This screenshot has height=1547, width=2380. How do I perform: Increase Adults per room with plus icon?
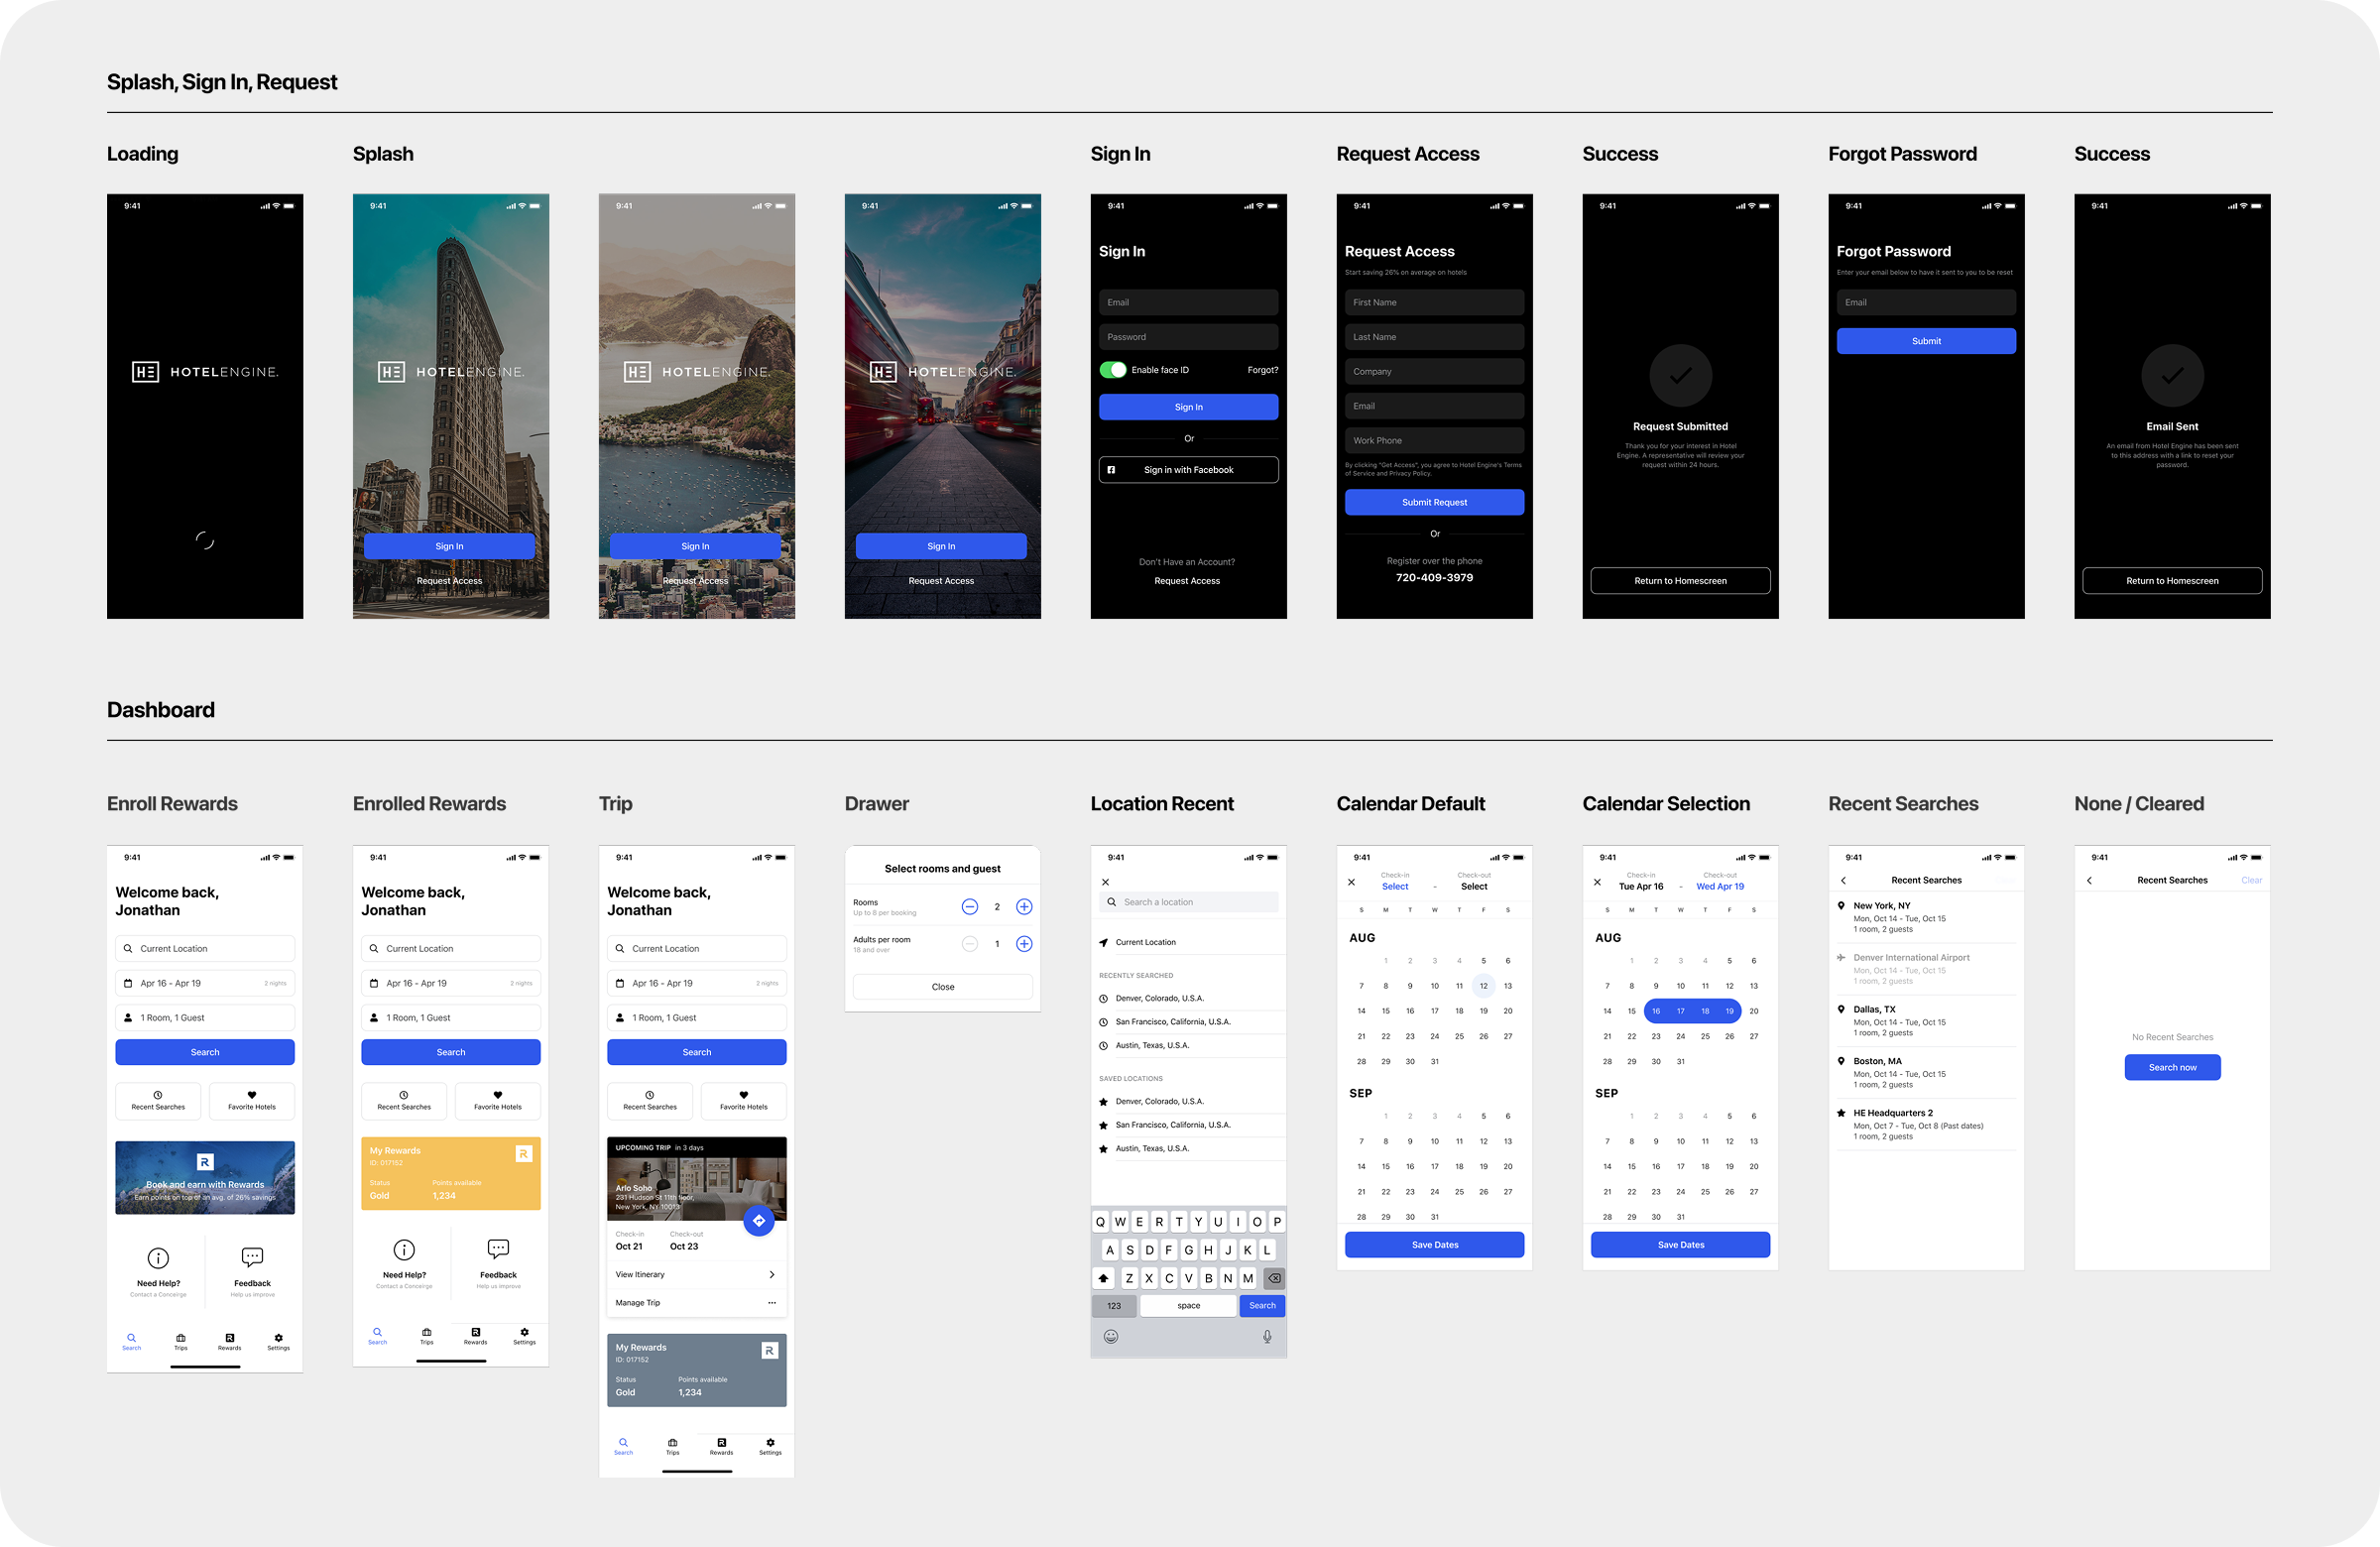tap(1024, 944)
